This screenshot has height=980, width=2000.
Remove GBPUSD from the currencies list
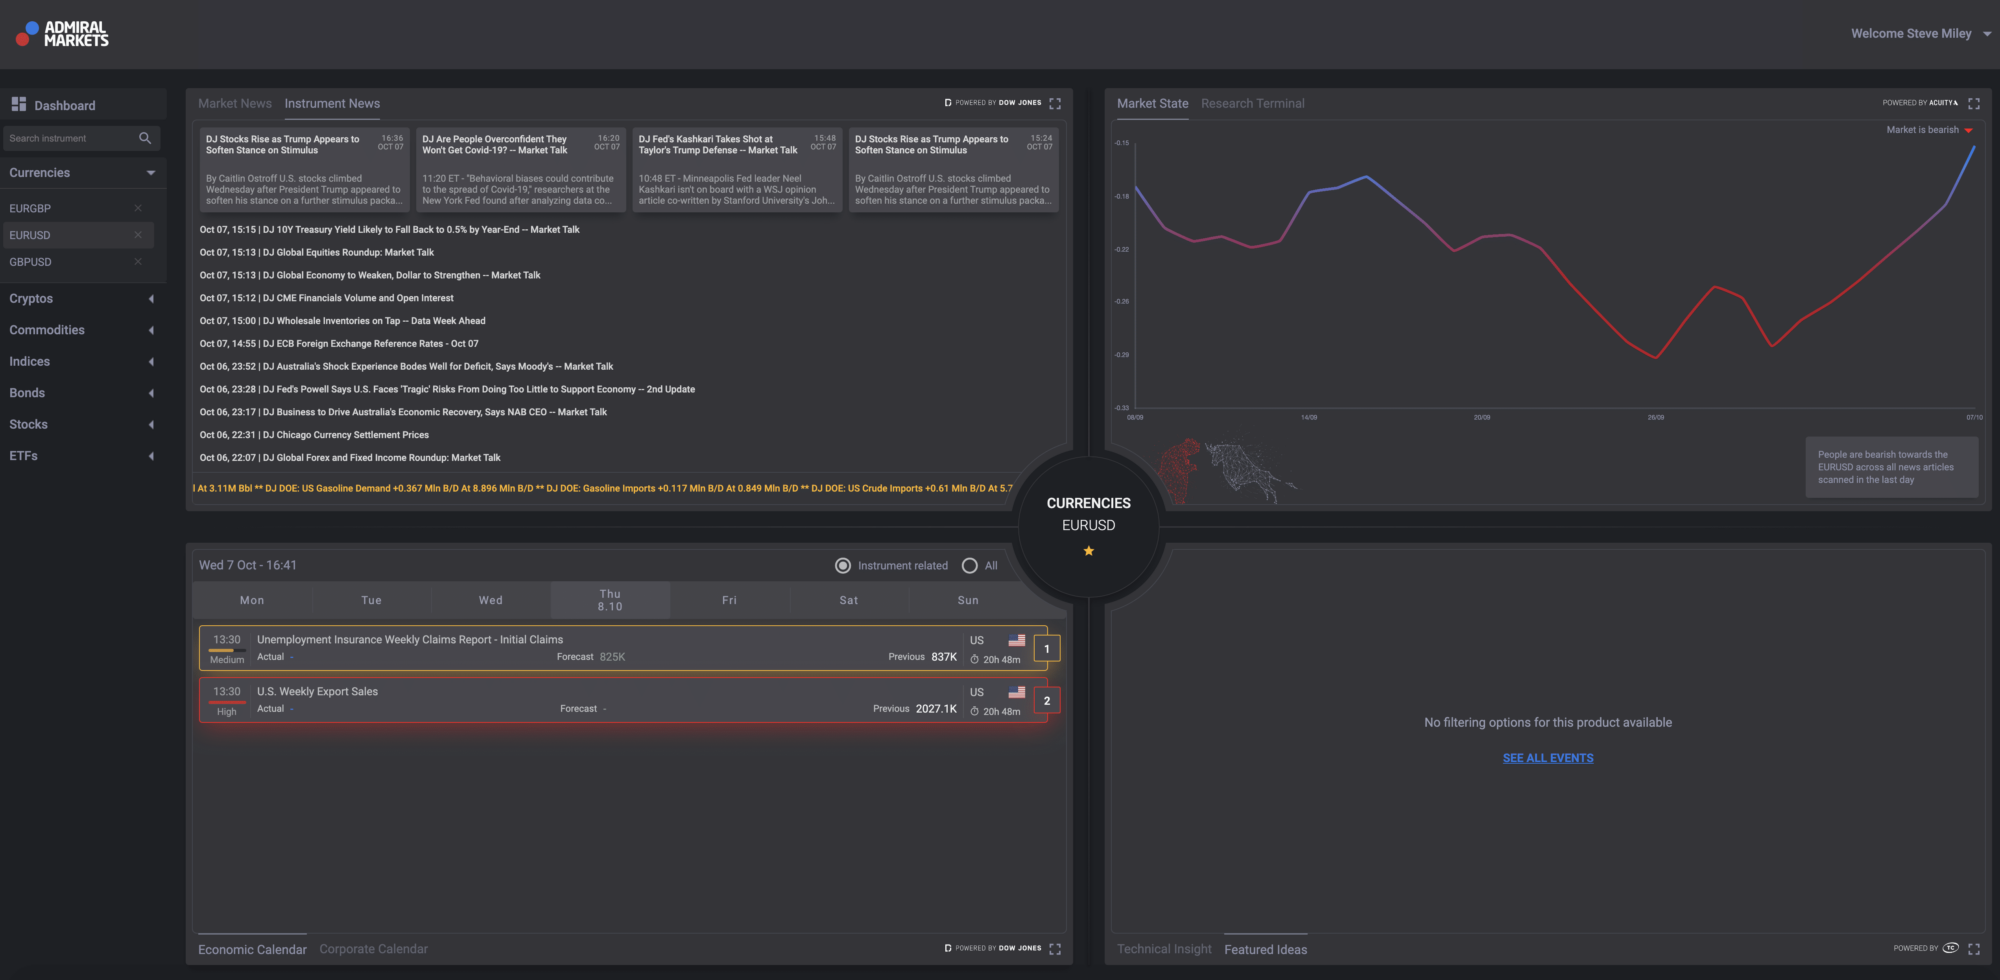(x=138, y=262)
